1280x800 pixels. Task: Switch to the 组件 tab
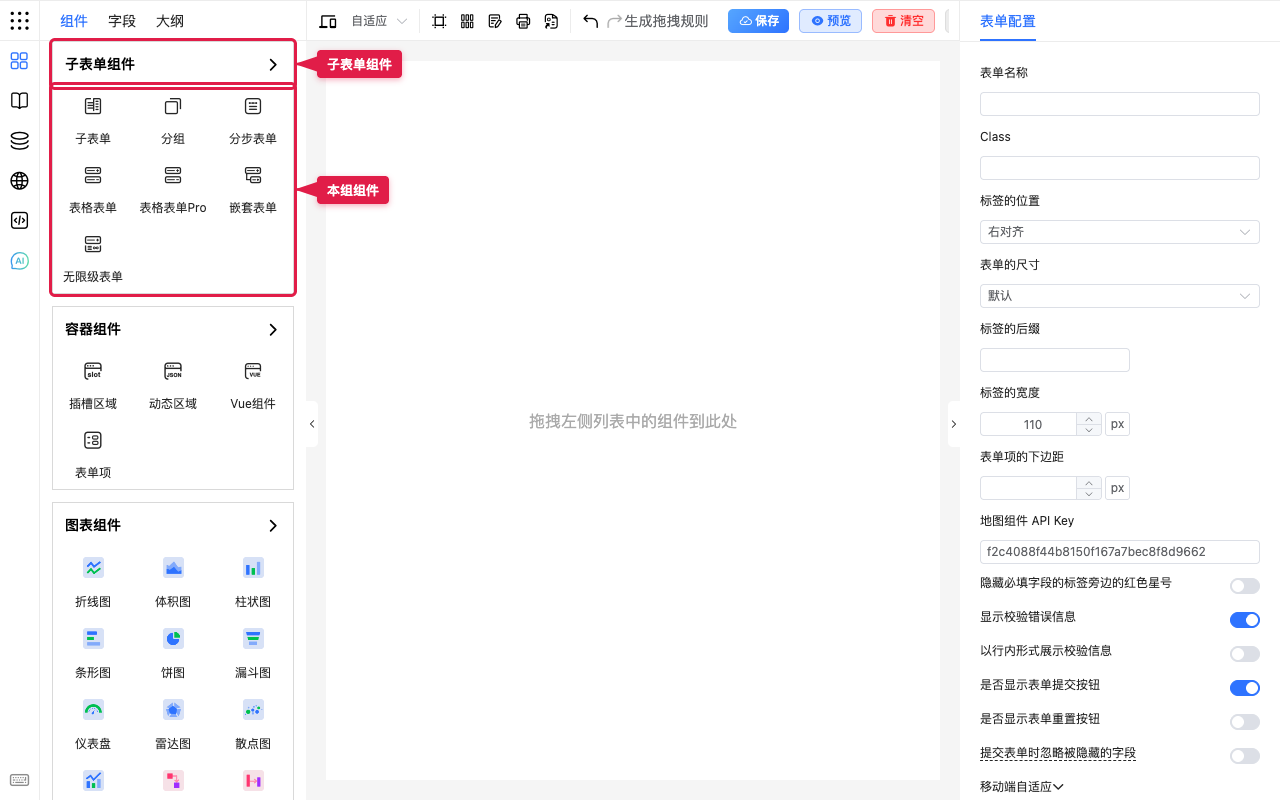click(x=74, y=21)
